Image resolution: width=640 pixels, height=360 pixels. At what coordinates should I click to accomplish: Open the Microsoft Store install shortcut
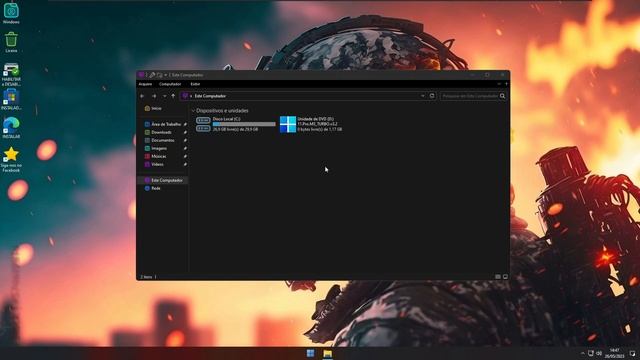(11, 100)
